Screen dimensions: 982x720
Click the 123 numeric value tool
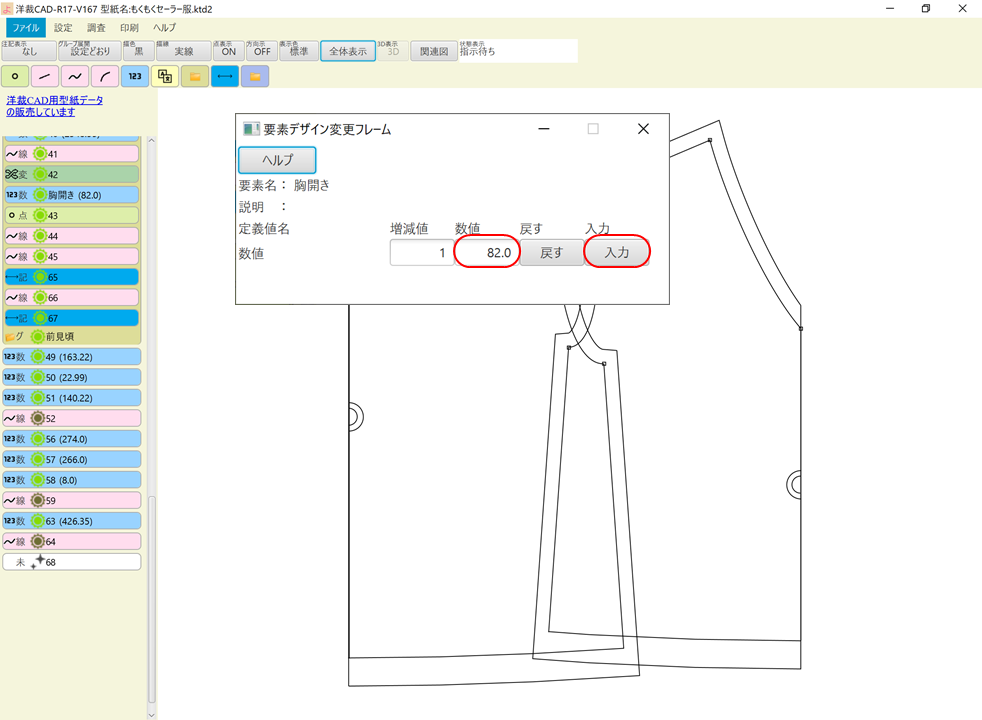(133, 76)
